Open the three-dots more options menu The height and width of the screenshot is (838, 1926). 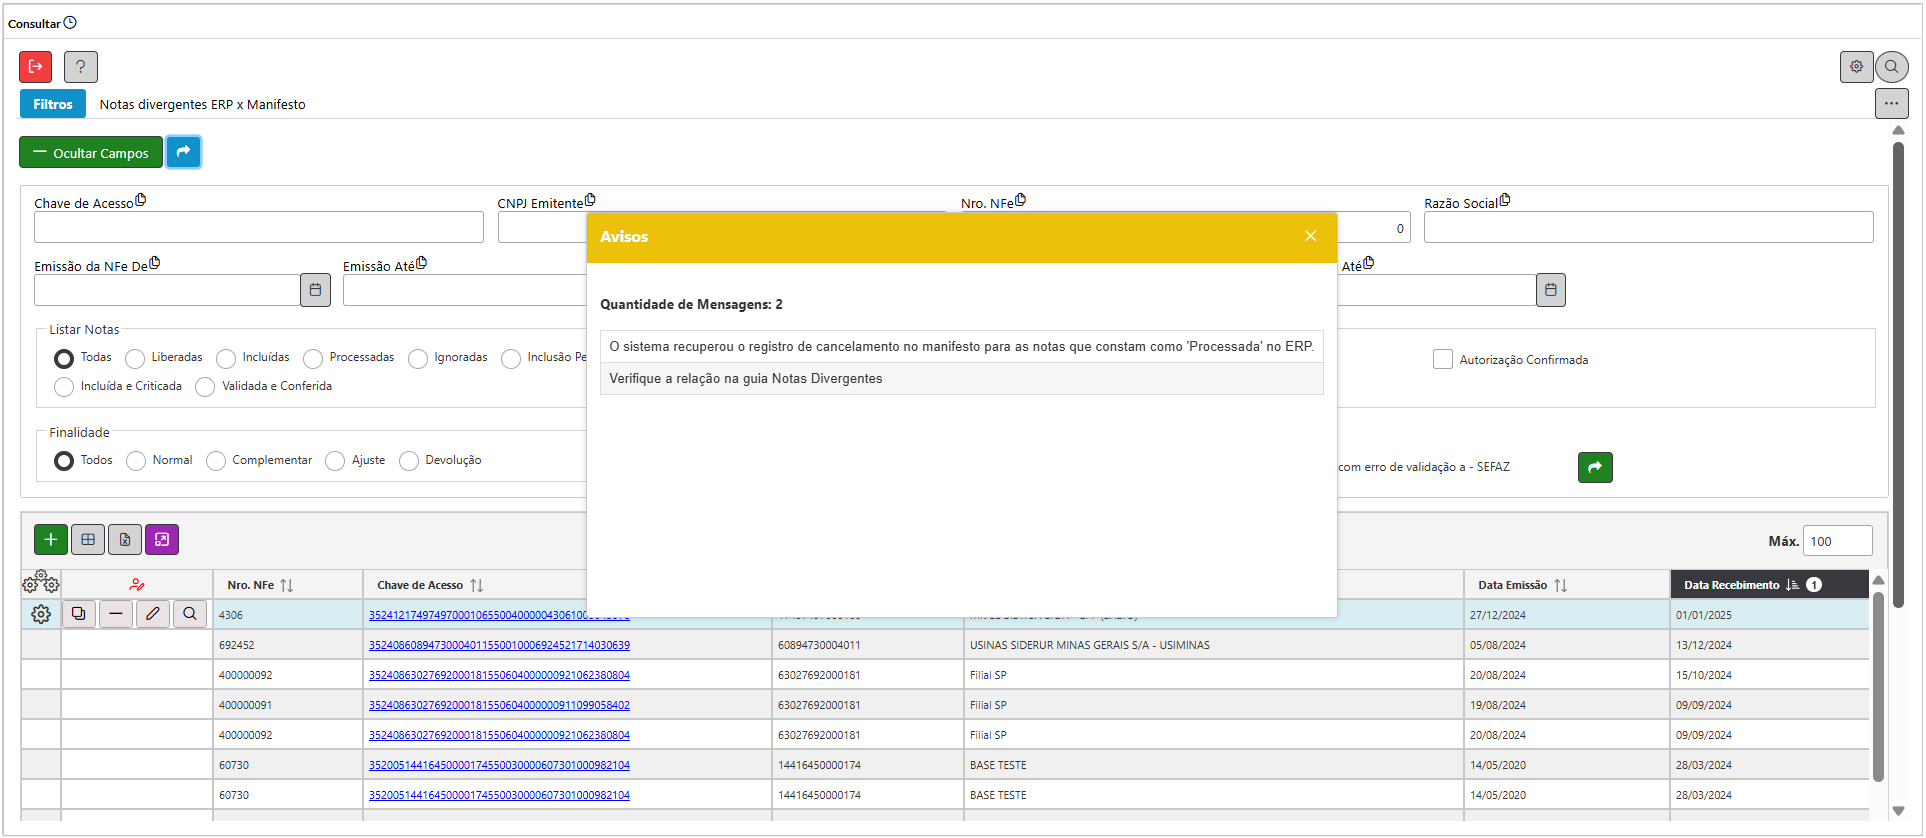click(1891, 103)
